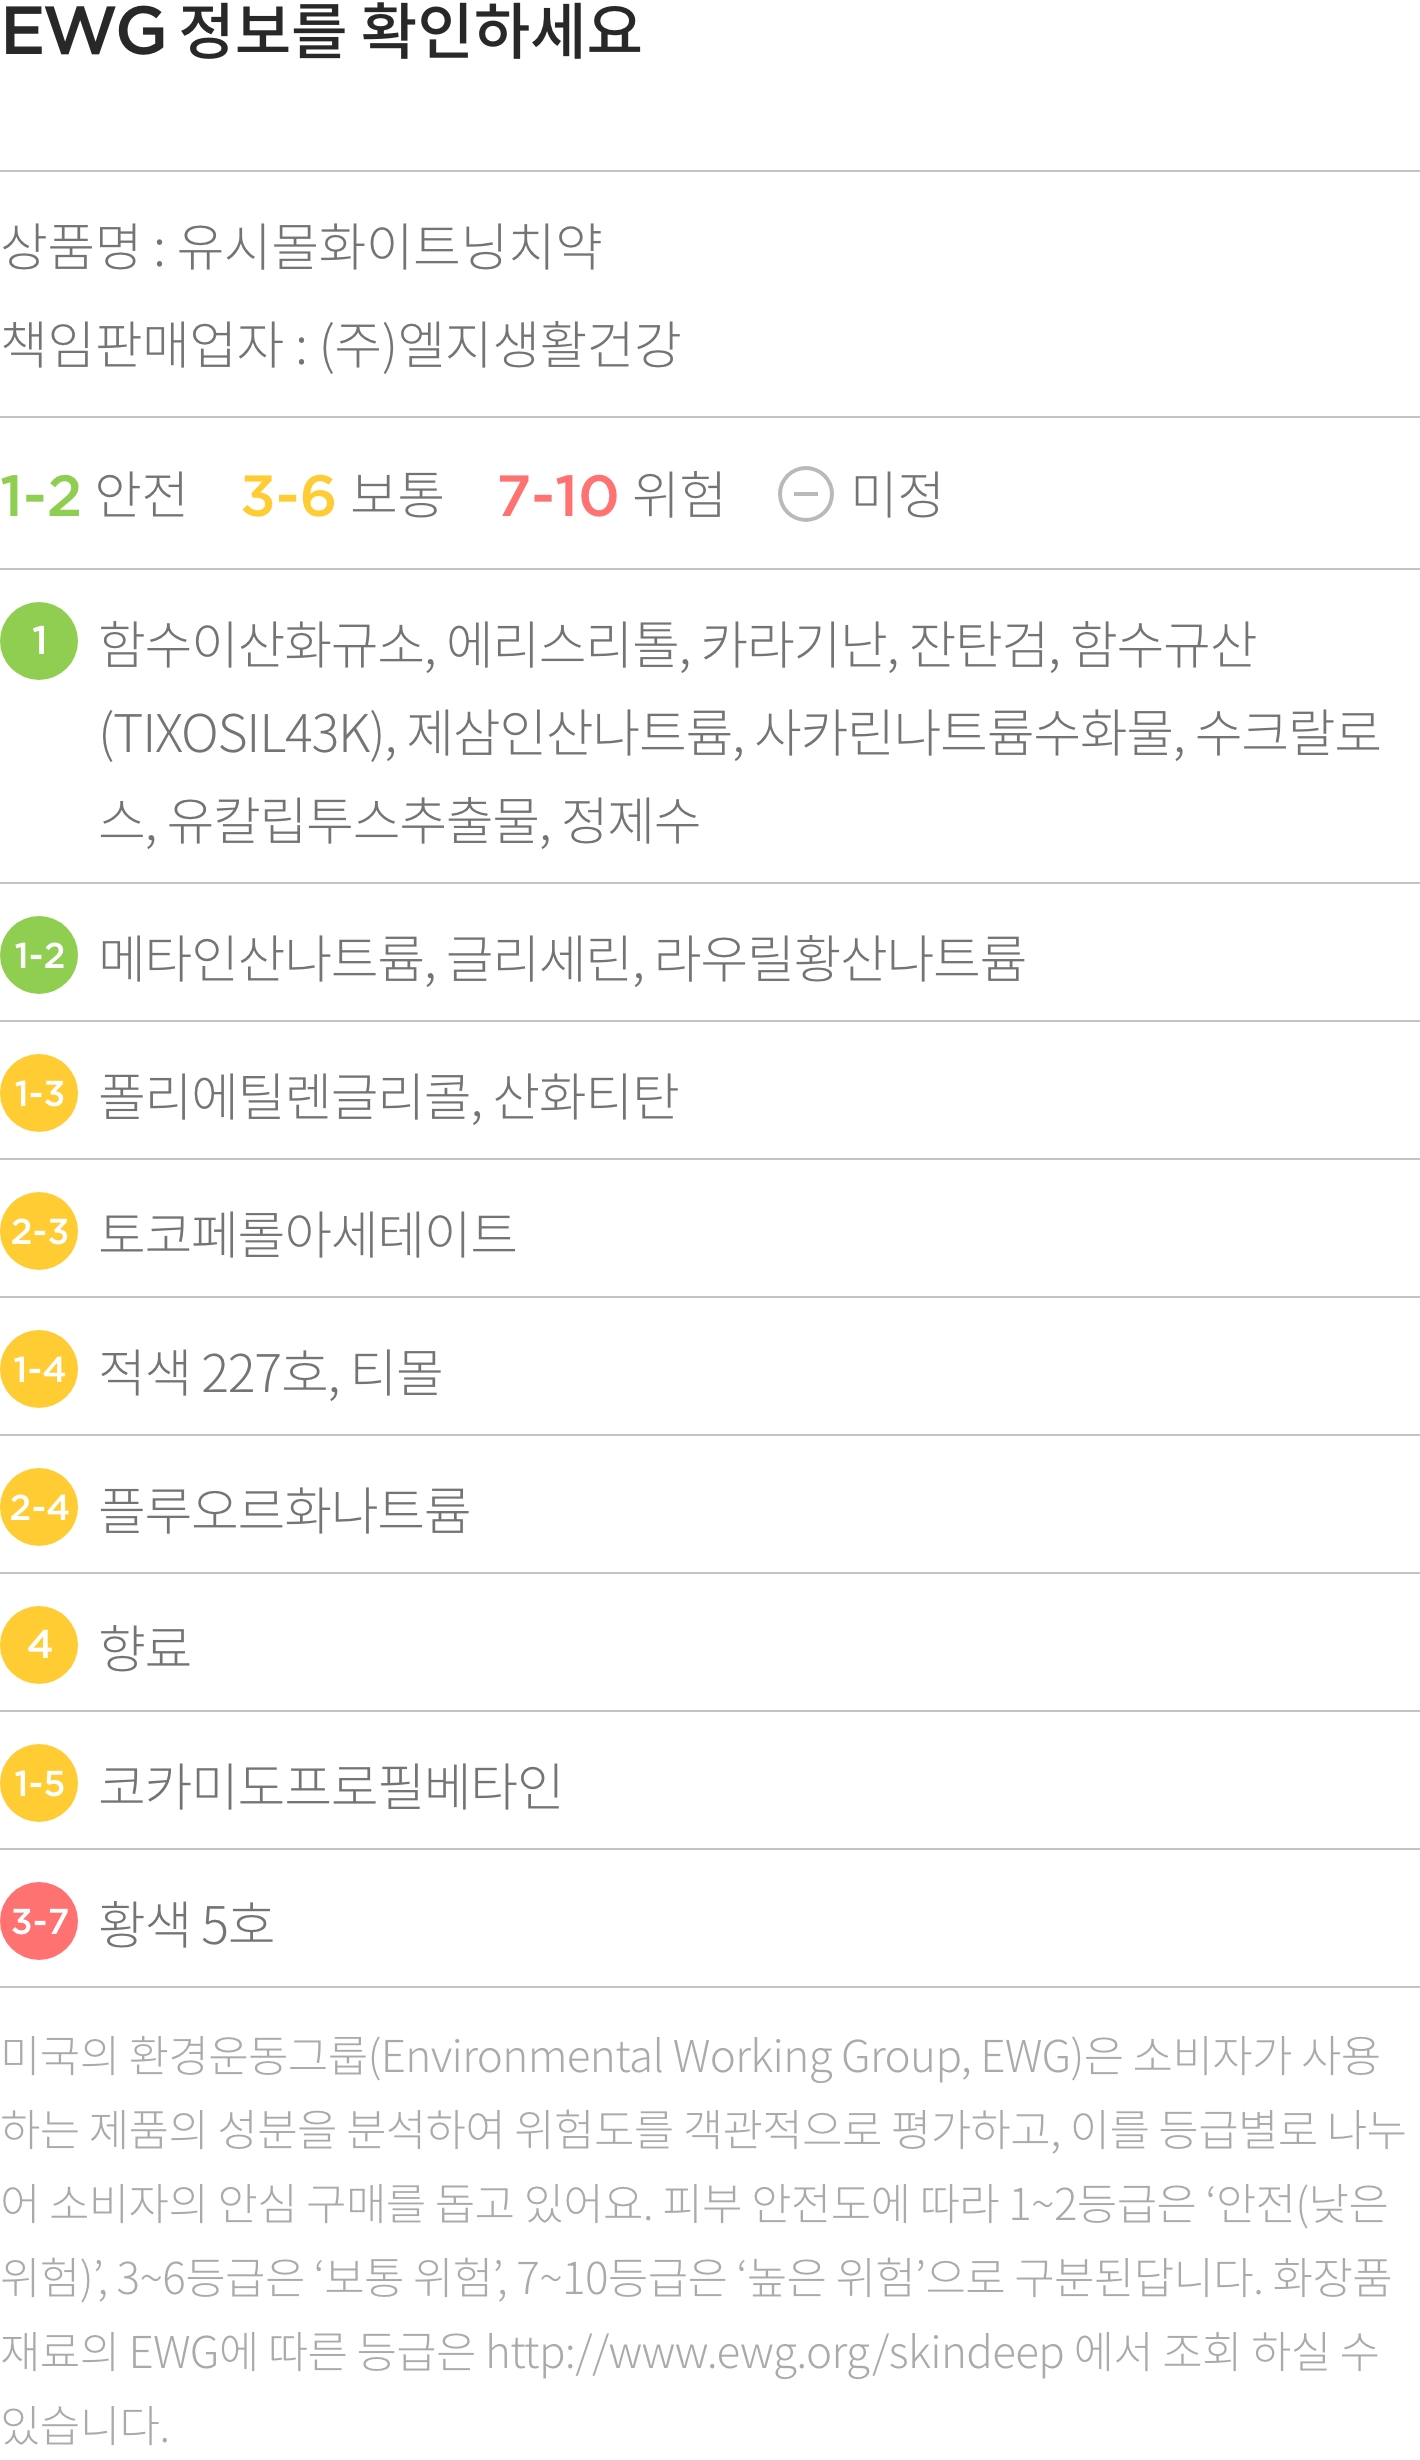Click the 황색 5호 ingredient
1420x2460 pixels.
pos(187,1923)
